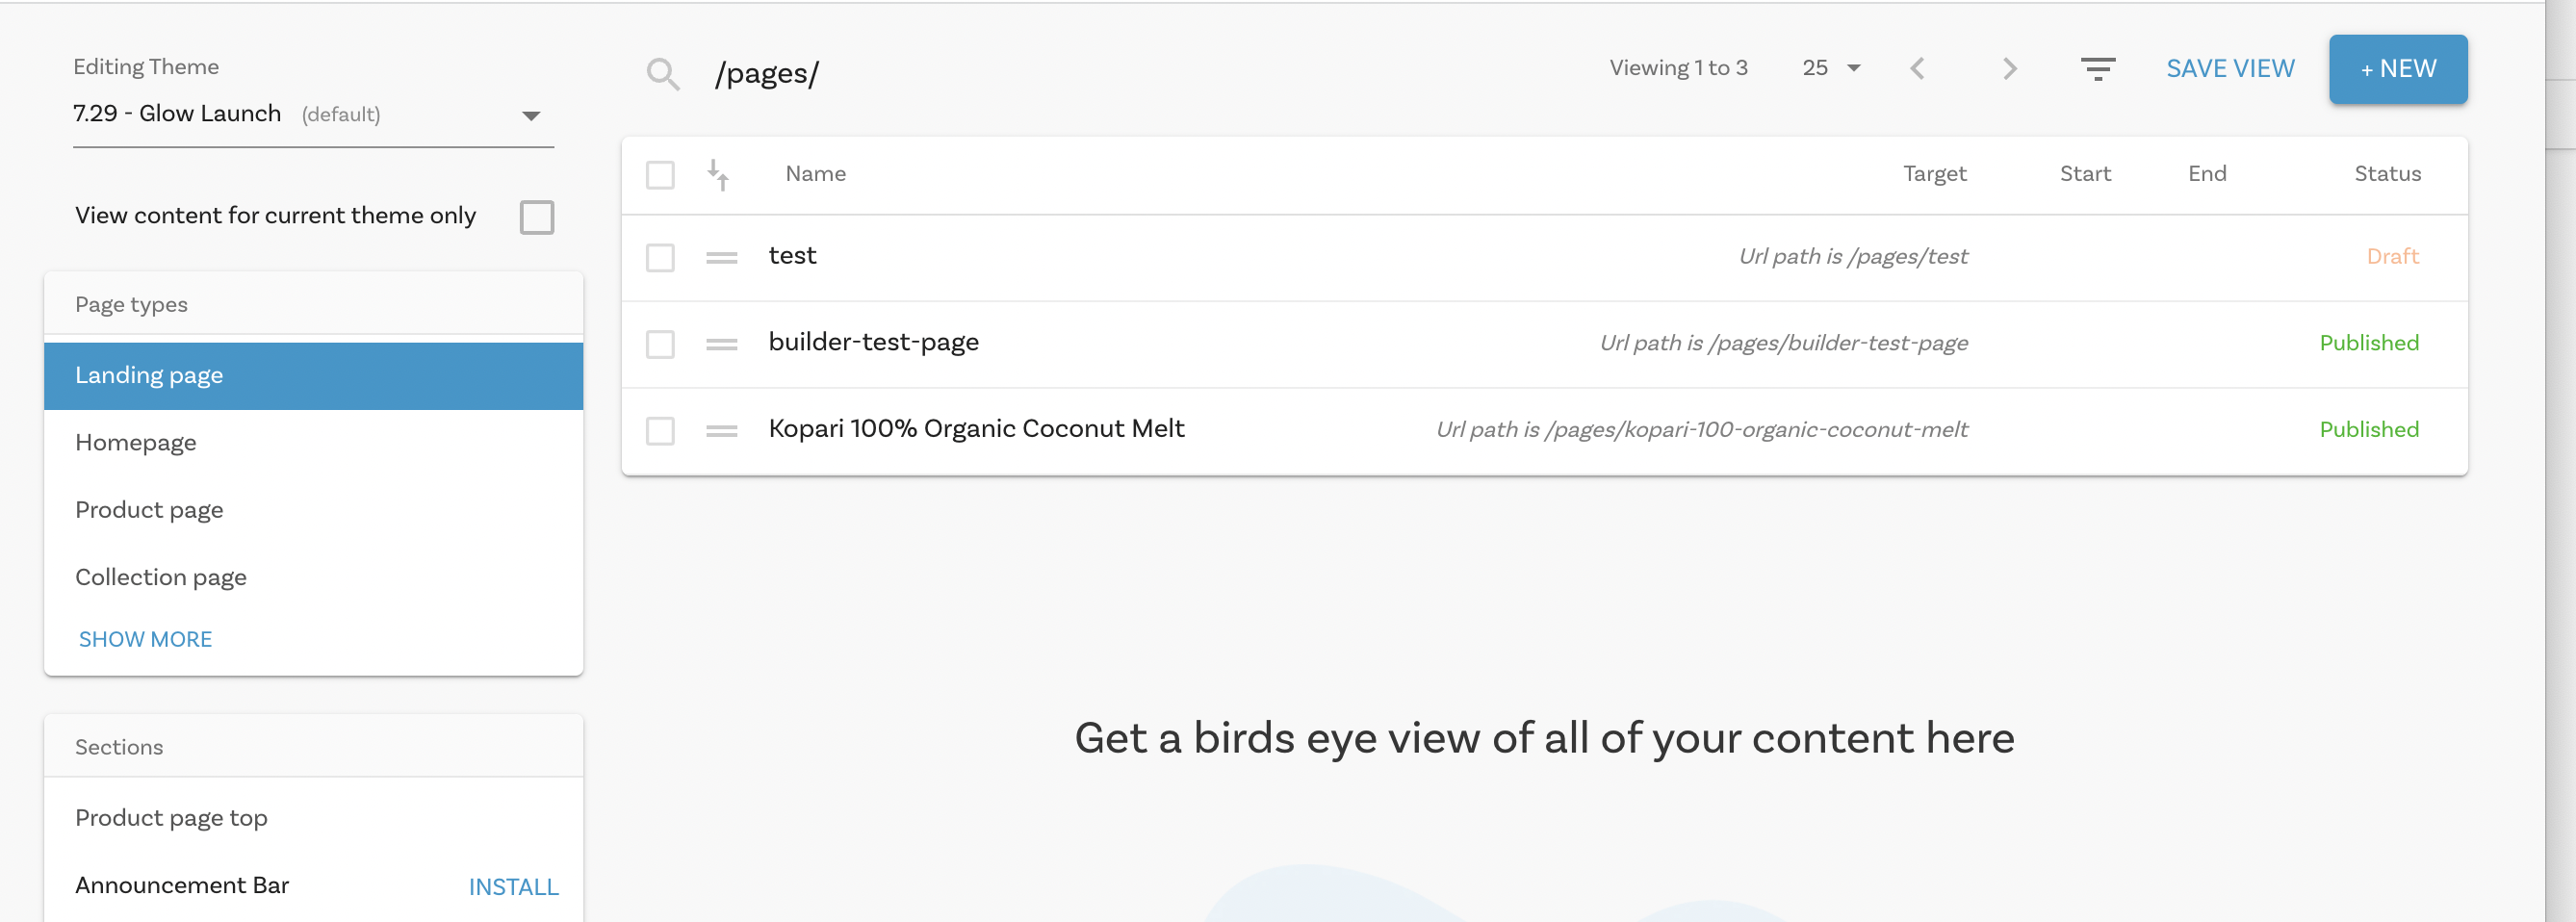The image size is (2576, 922).
Task: Click drag handle for builder-test-page row
Action: click(x=721, y=344)
